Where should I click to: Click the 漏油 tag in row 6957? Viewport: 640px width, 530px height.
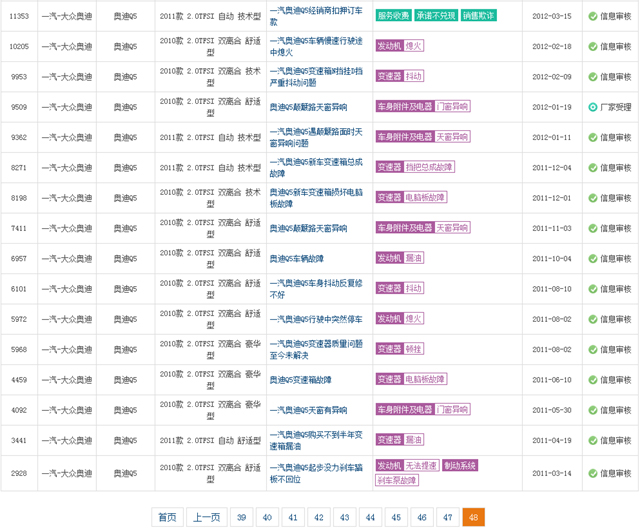[413, 258]
